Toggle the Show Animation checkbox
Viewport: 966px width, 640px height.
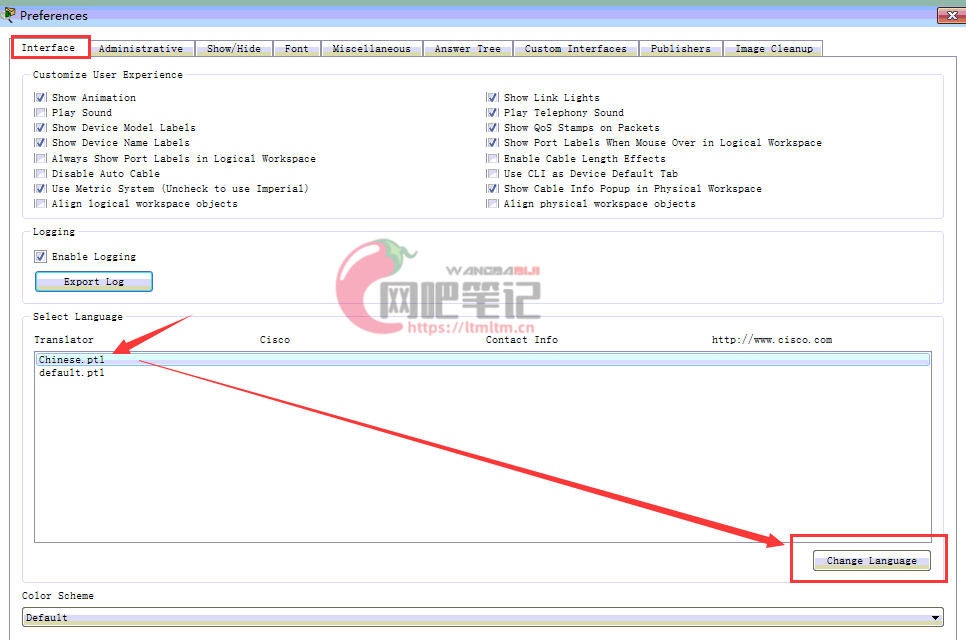click(41, 97)
